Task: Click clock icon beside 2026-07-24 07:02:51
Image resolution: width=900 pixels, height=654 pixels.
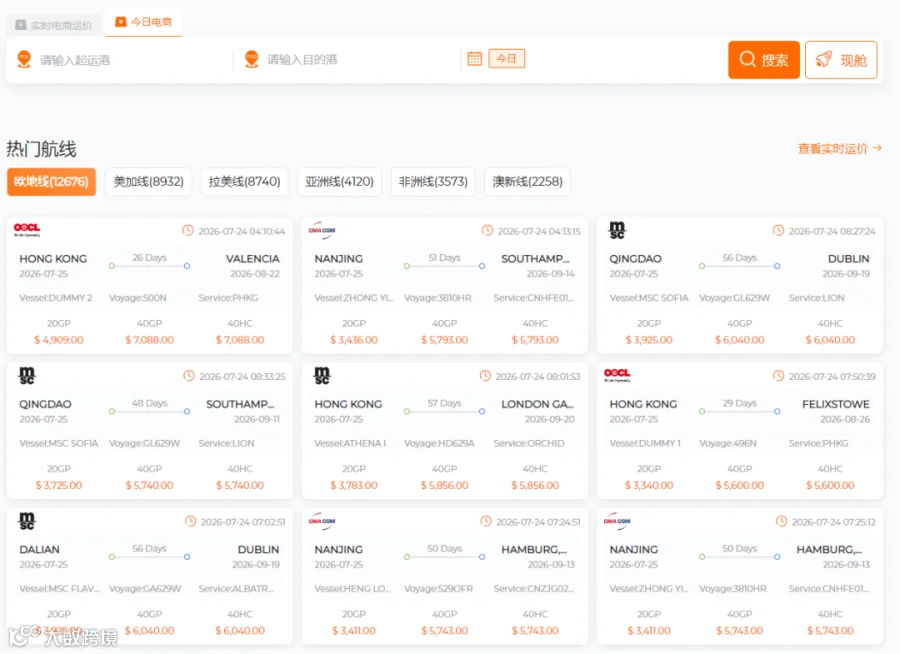Action: (191, 521)
